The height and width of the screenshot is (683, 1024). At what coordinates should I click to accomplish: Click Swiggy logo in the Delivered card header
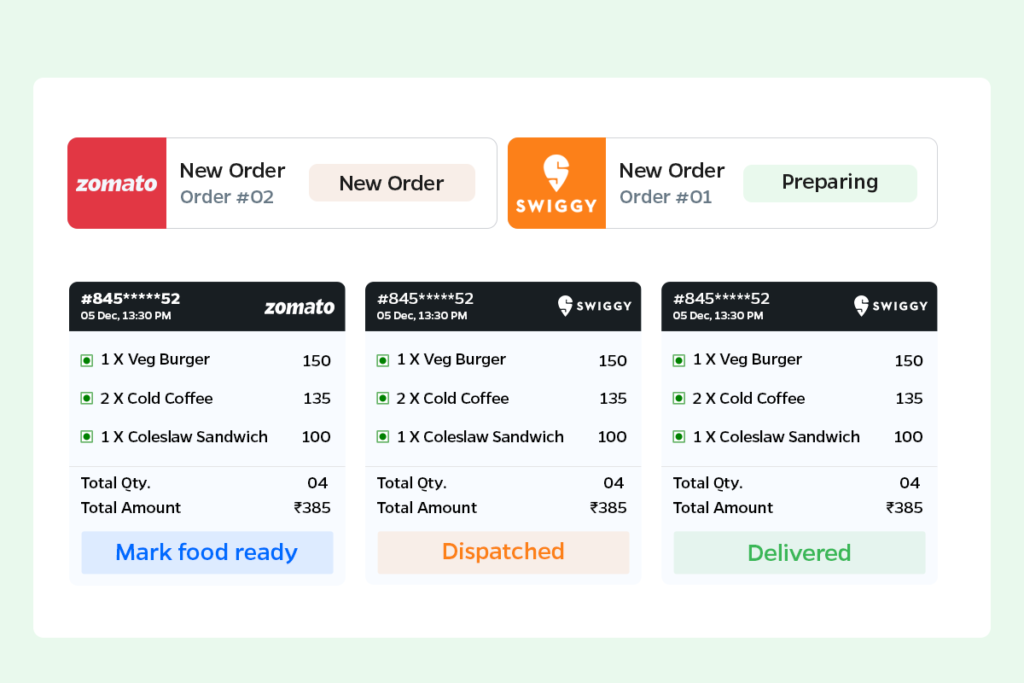coord(890,306)
